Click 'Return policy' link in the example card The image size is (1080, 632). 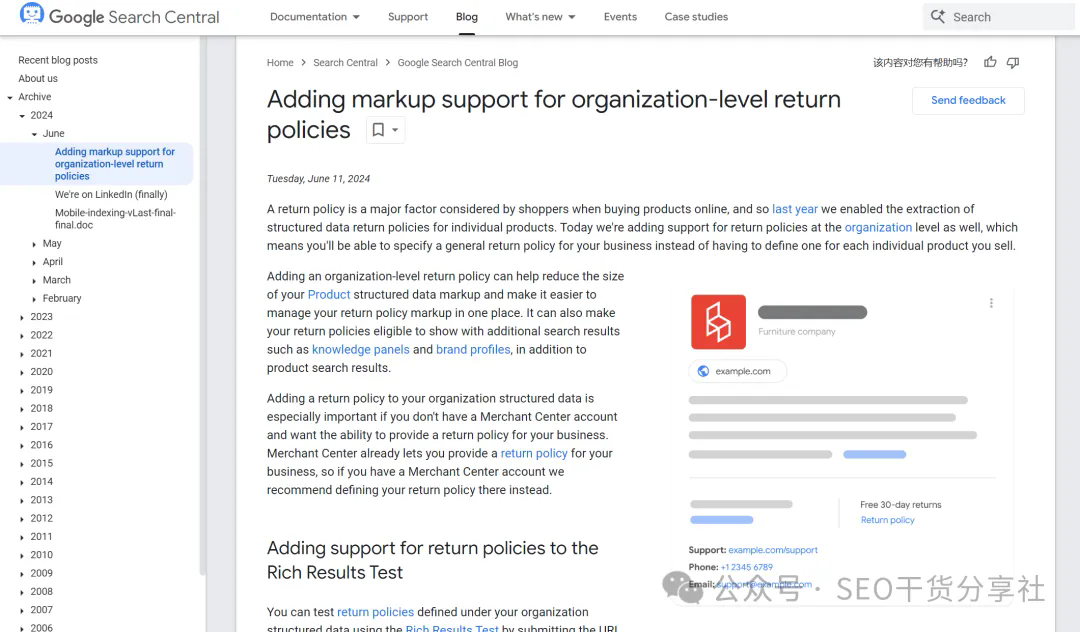[x=887, y=520]
